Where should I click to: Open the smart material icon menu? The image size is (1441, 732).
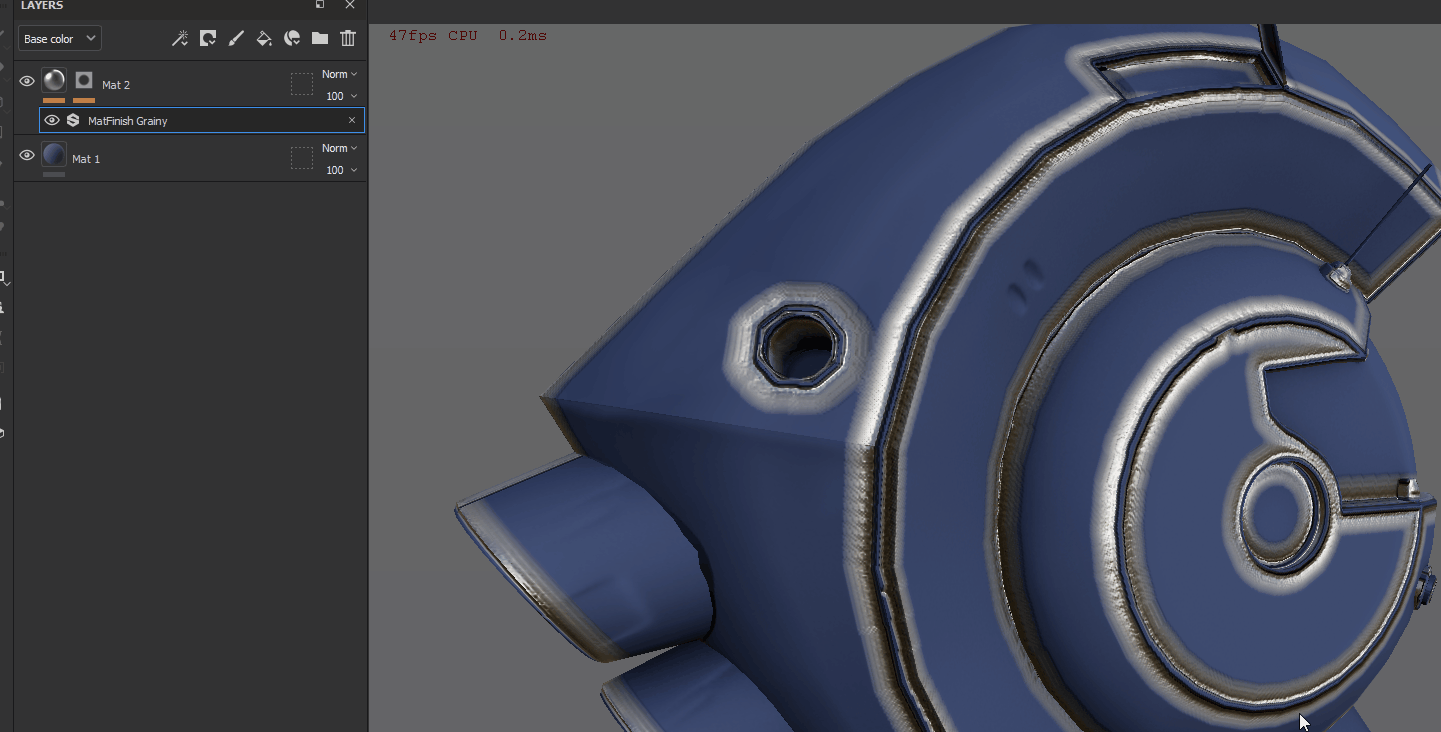pyautogui.click(x=292, y=39)
